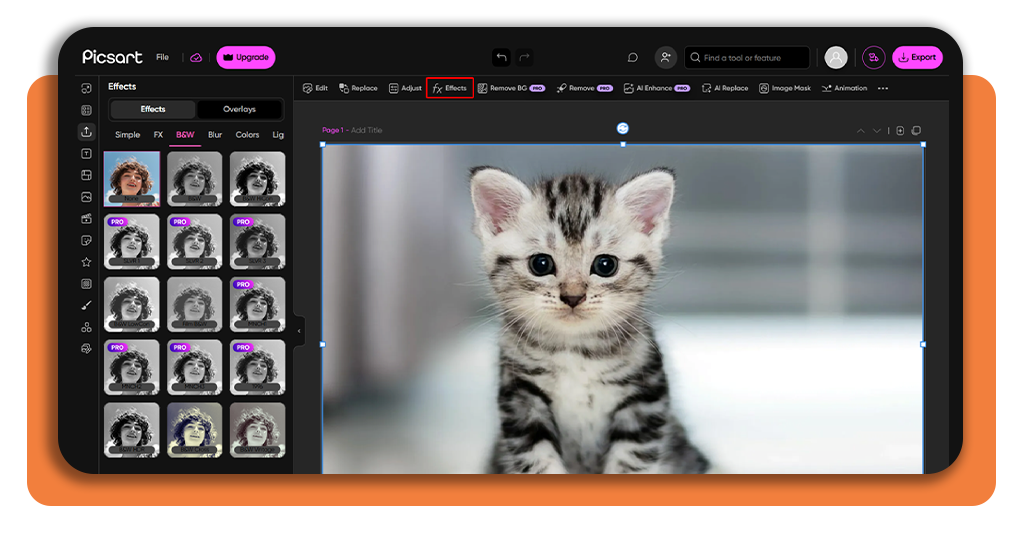
Task: Select the Text tool in sidebar
Action: [x=86, y=154]
